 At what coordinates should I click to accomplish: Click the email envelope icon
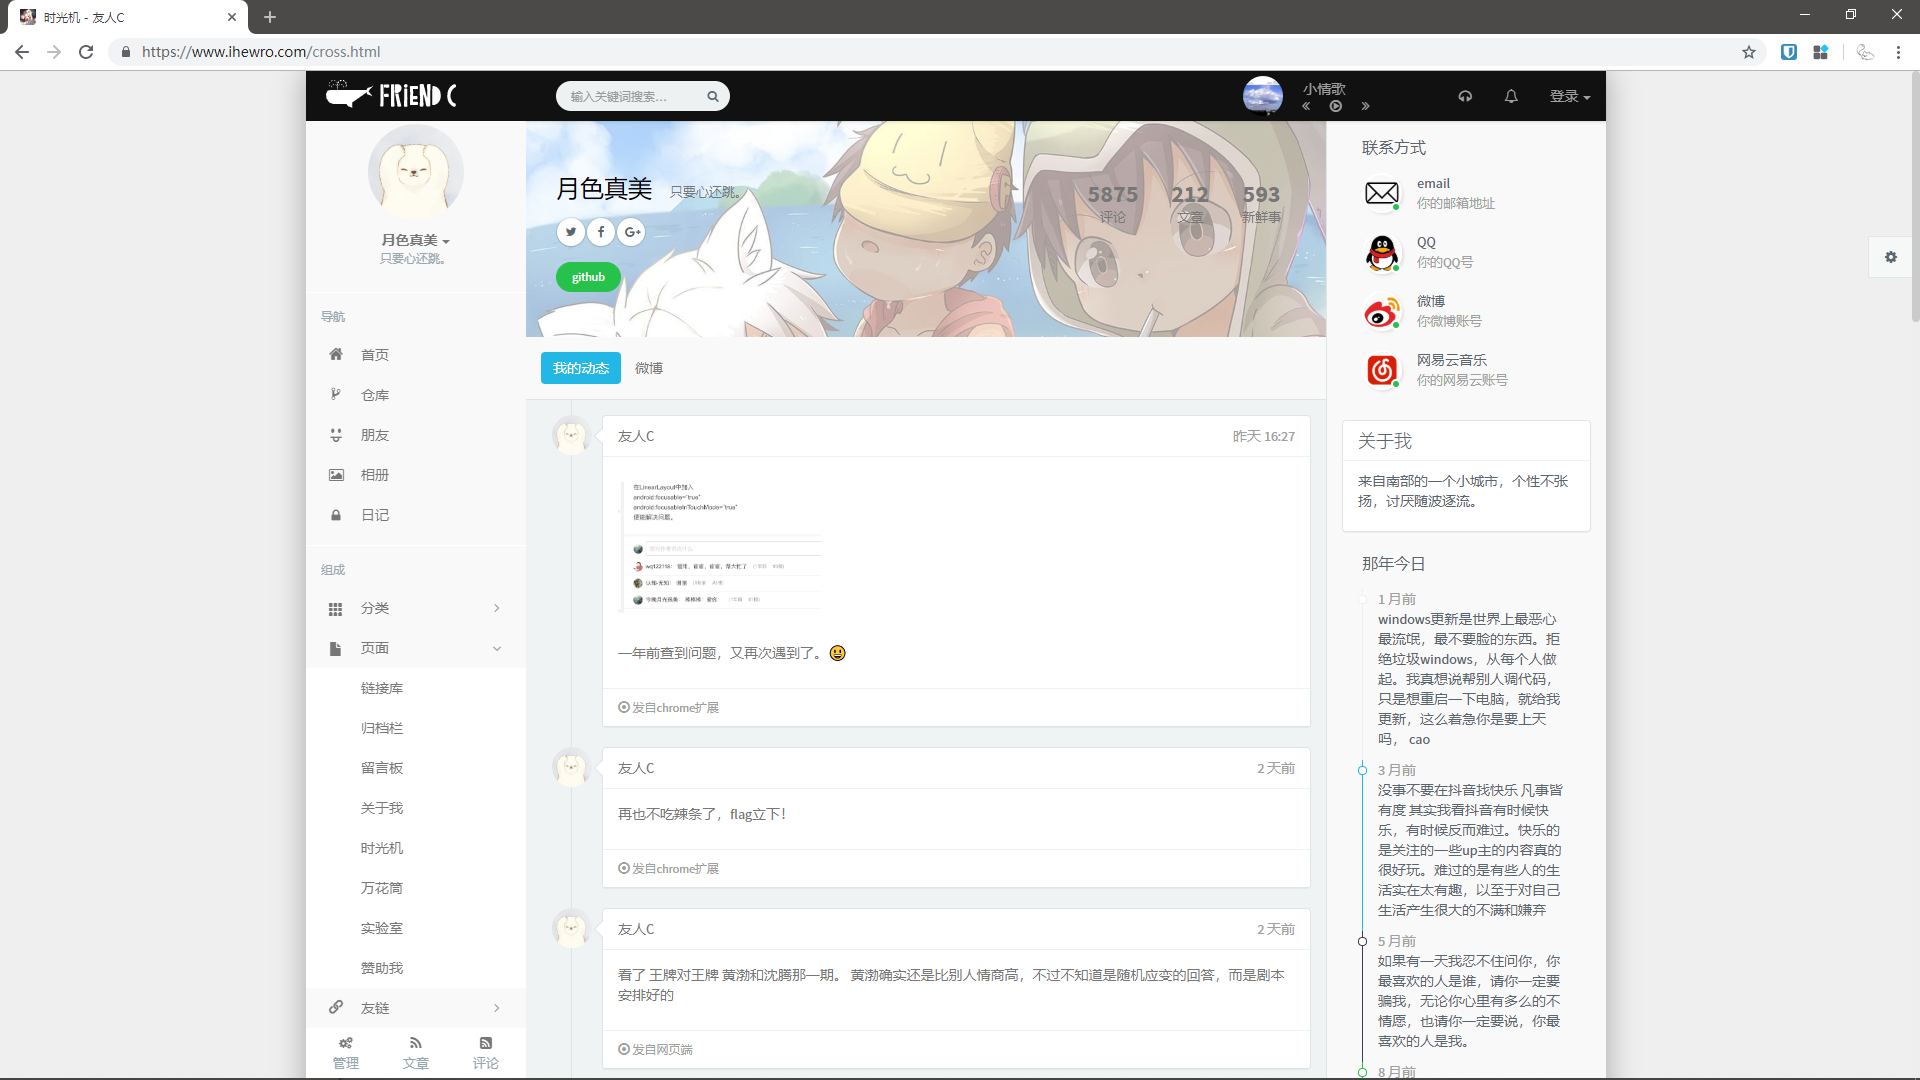click(x=1382, y=193)
